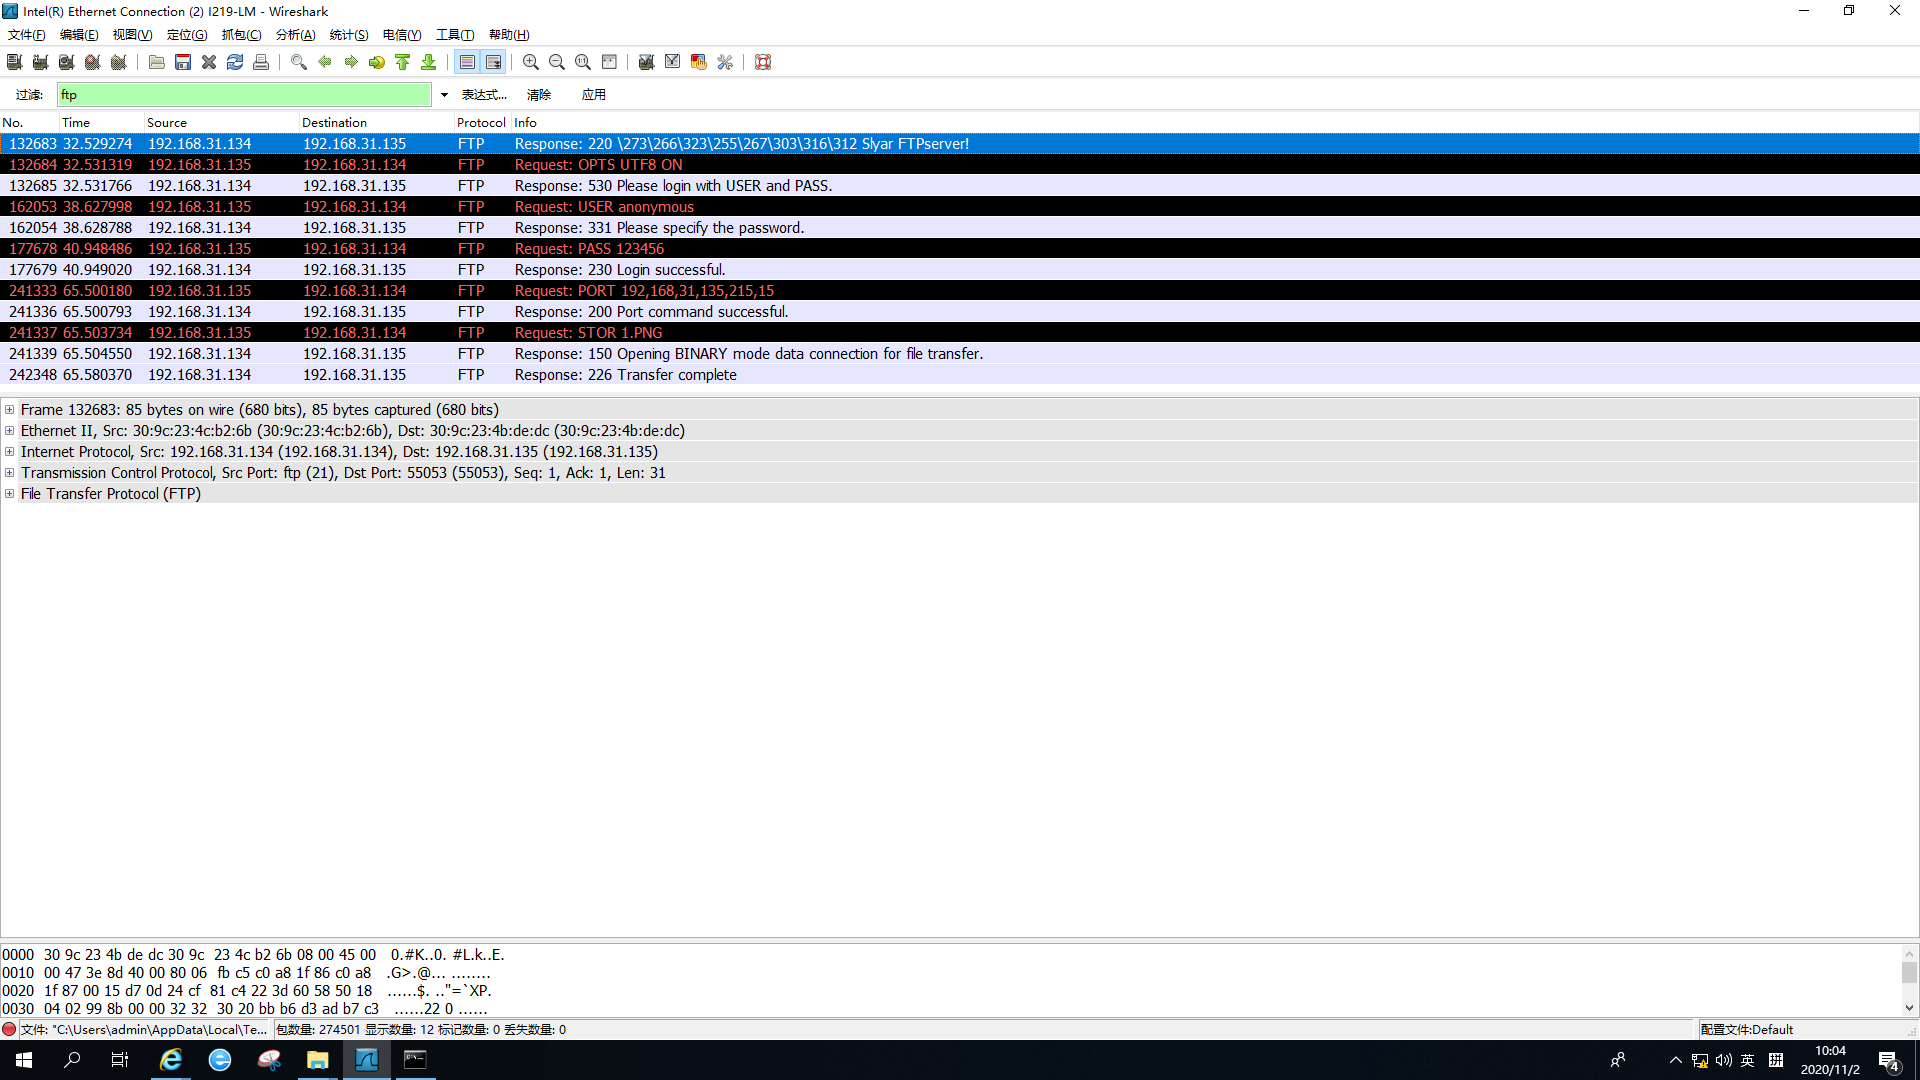Open the 分析(A) menu
Screen dimensions: 1920x1080
[295, 35]
